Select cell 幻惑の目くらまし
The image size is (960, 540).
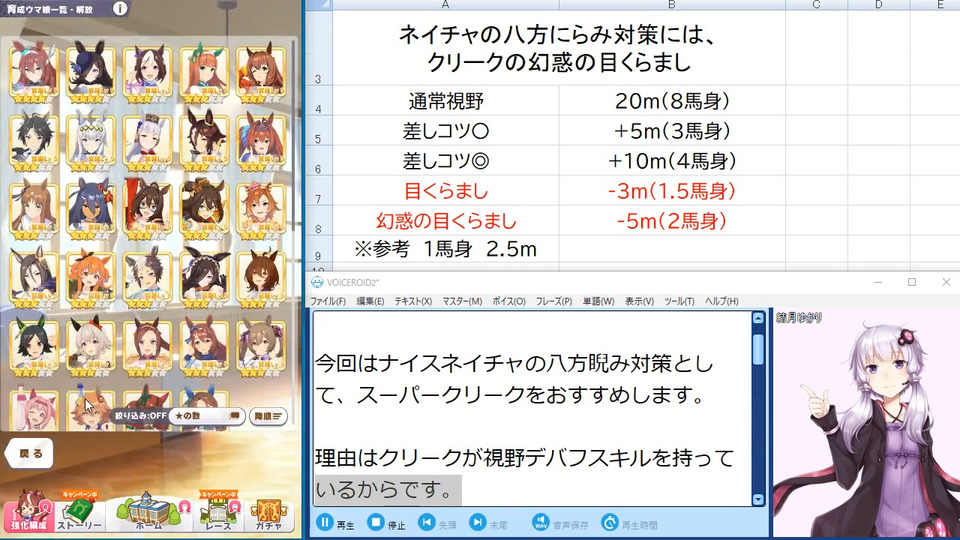(446, 221)
